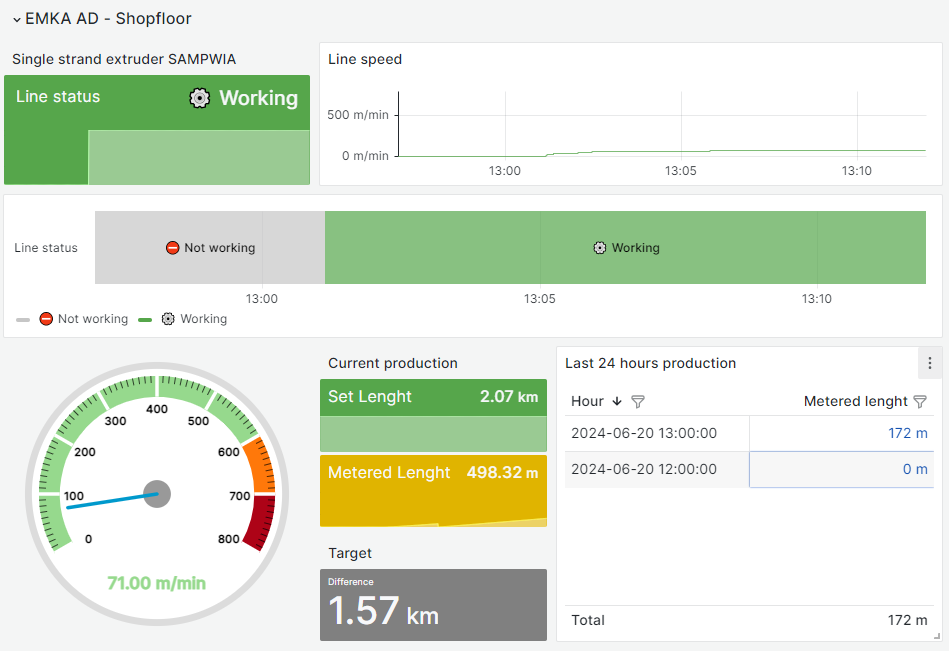Click the 2024-06-20 12:00:00 hour cell
Screen dimensions: 949x651
[x=644, y=469]
